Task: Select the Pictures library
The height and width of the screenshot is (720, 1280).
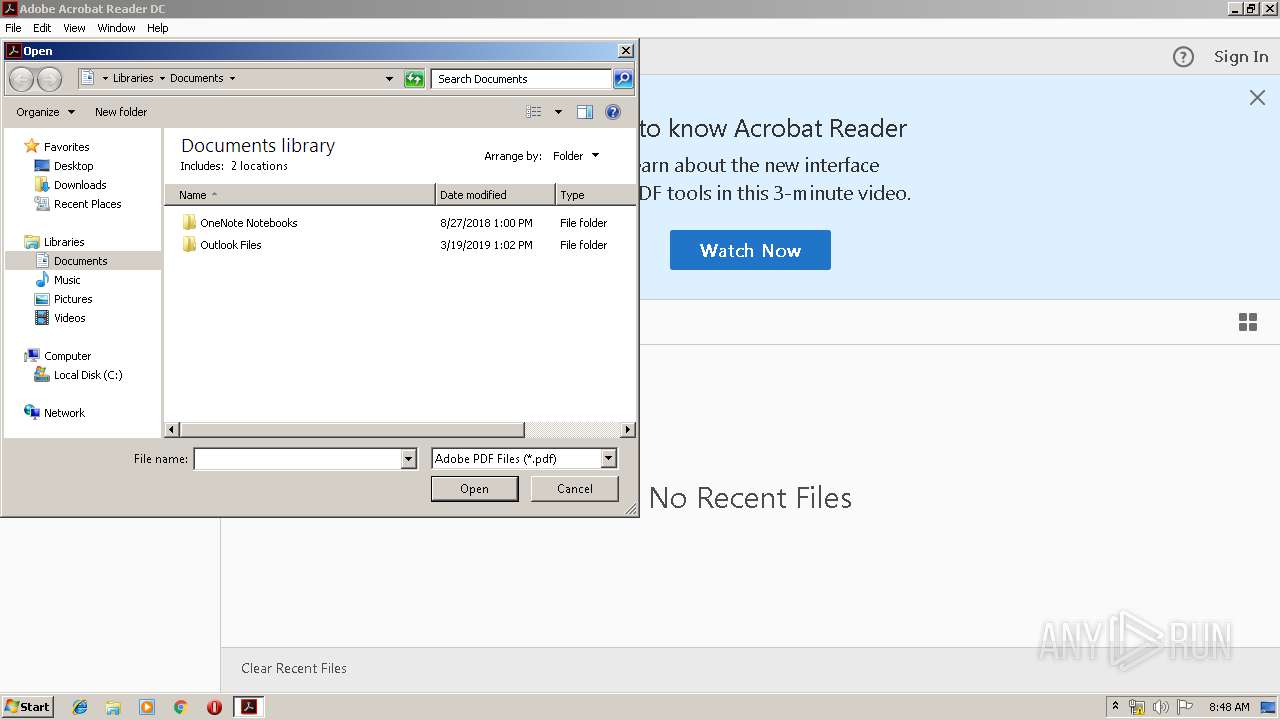Action: [73, 299]
